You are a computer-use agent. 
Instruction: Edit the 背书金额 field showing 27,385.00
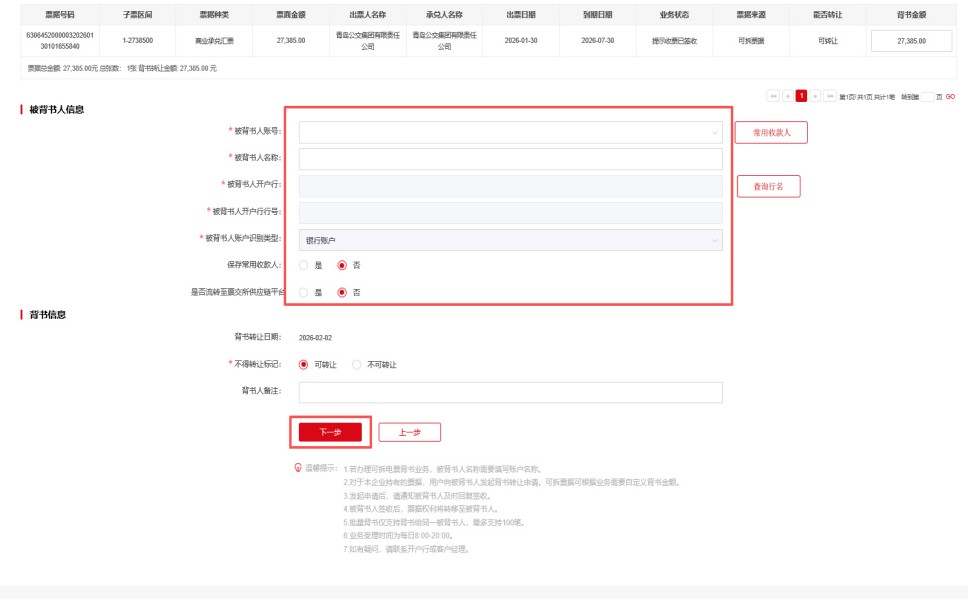point(911,41)
